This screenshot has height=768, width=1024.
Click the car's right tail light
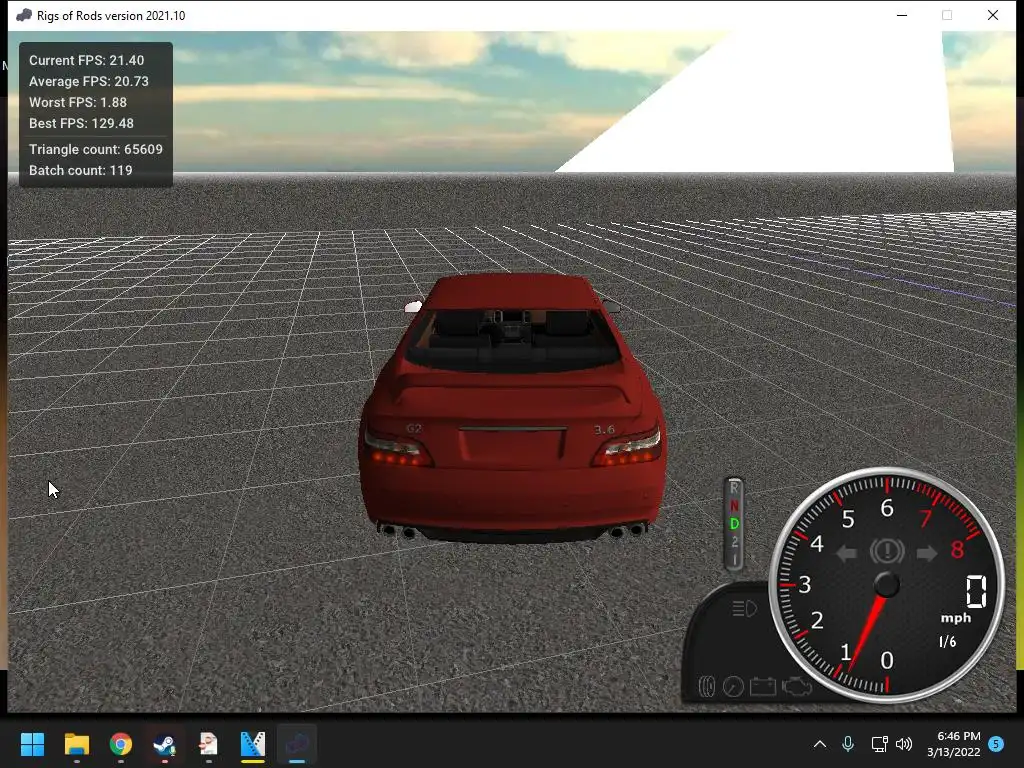pyautogui.click(x=628, y=449)
